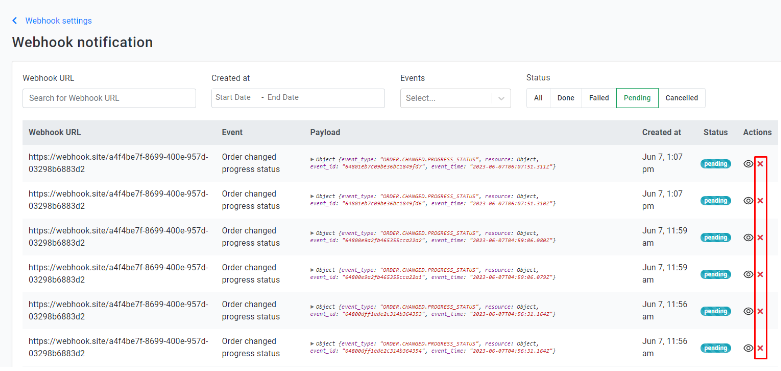This screenshot has height=371, width=781.
Task: Open the Webhook settings link
Action: 58,21
